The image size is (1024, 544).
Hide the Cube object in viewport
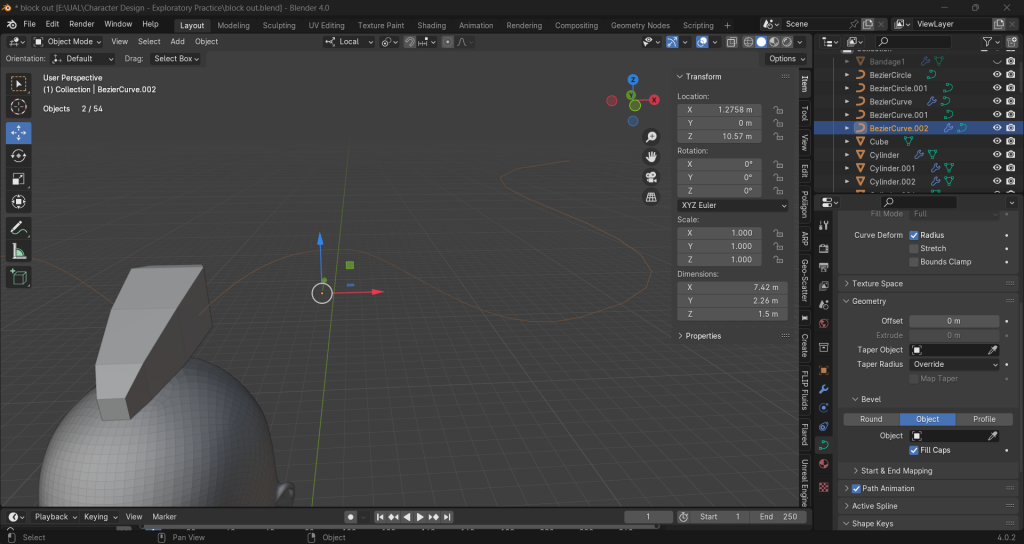[997, 141]
